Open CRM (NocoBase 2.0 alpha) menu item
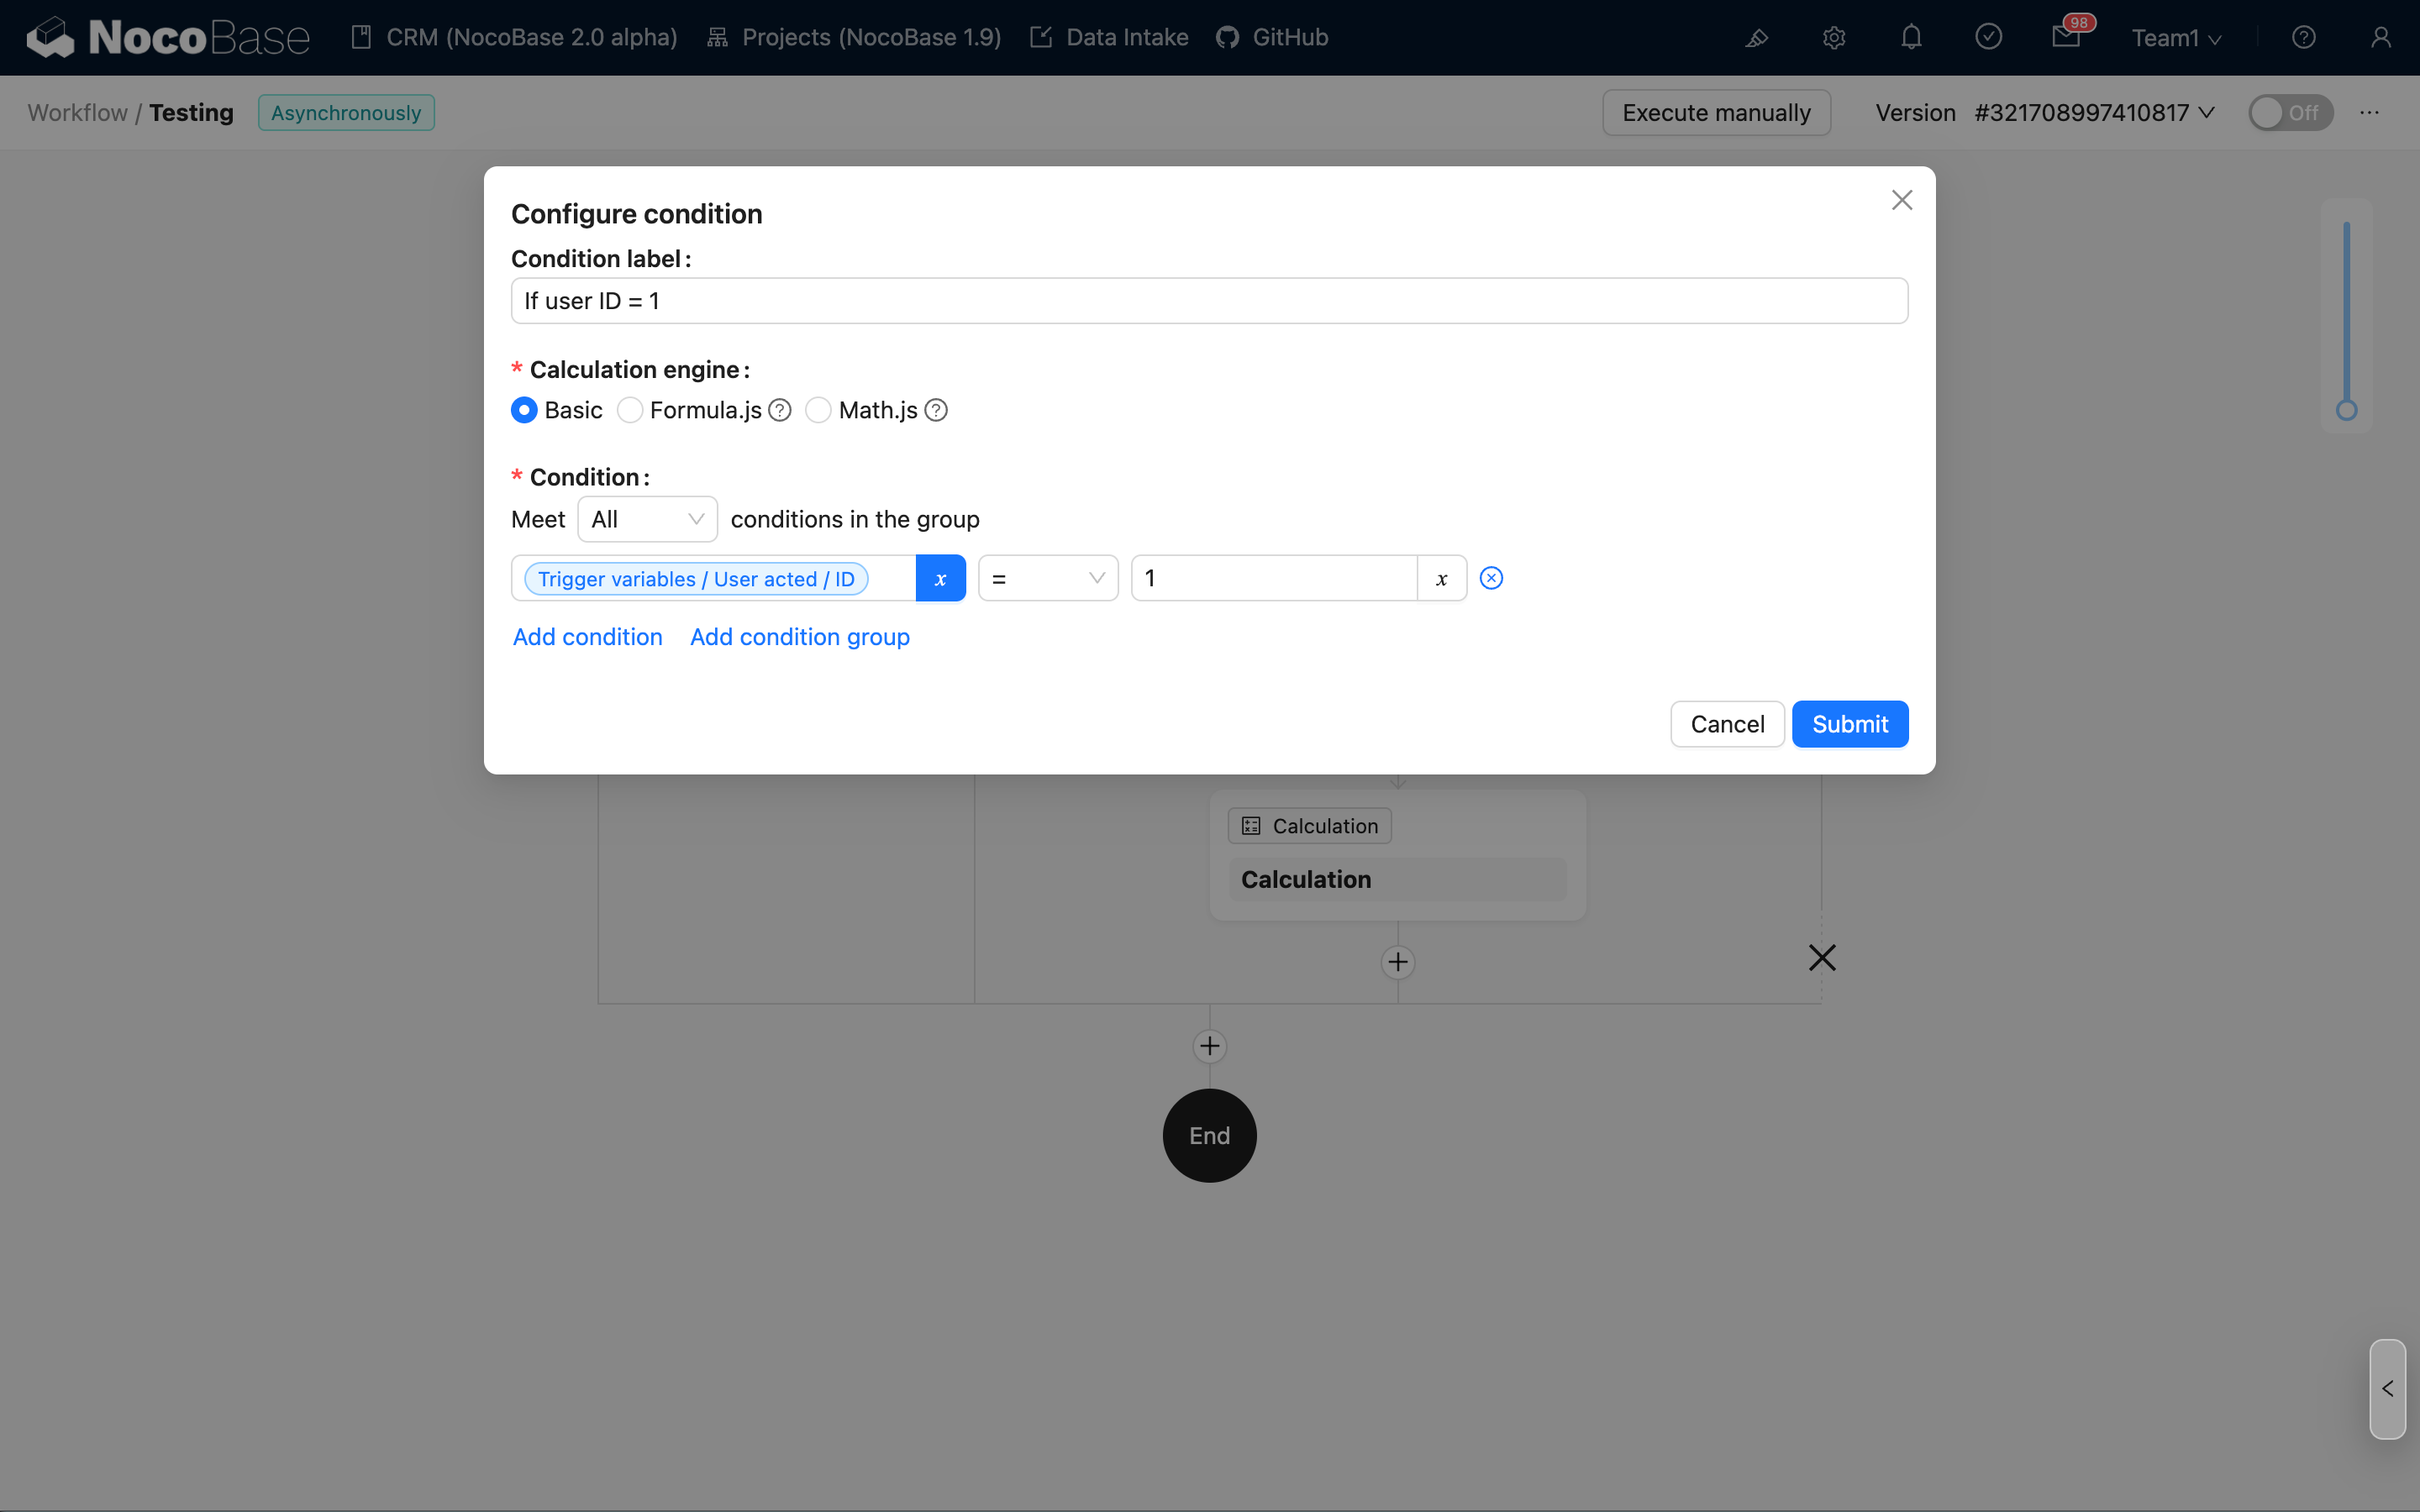Screen dimensions: 2420x1512 [x=515, y=38]
